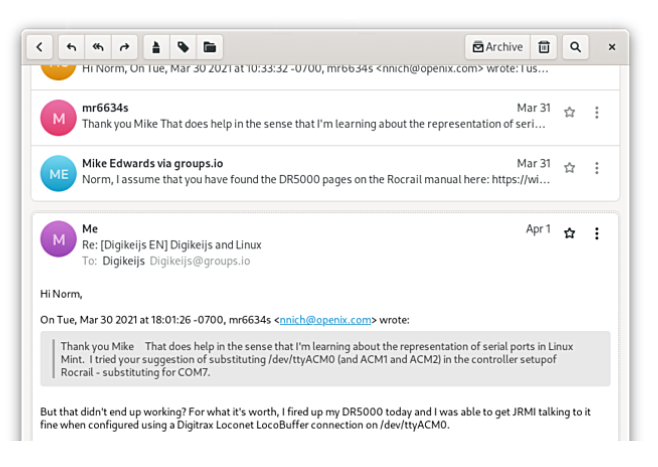This screenshot has height=467, width=658.
Task: Open the label tag menu
Action: tap(183, 46)
